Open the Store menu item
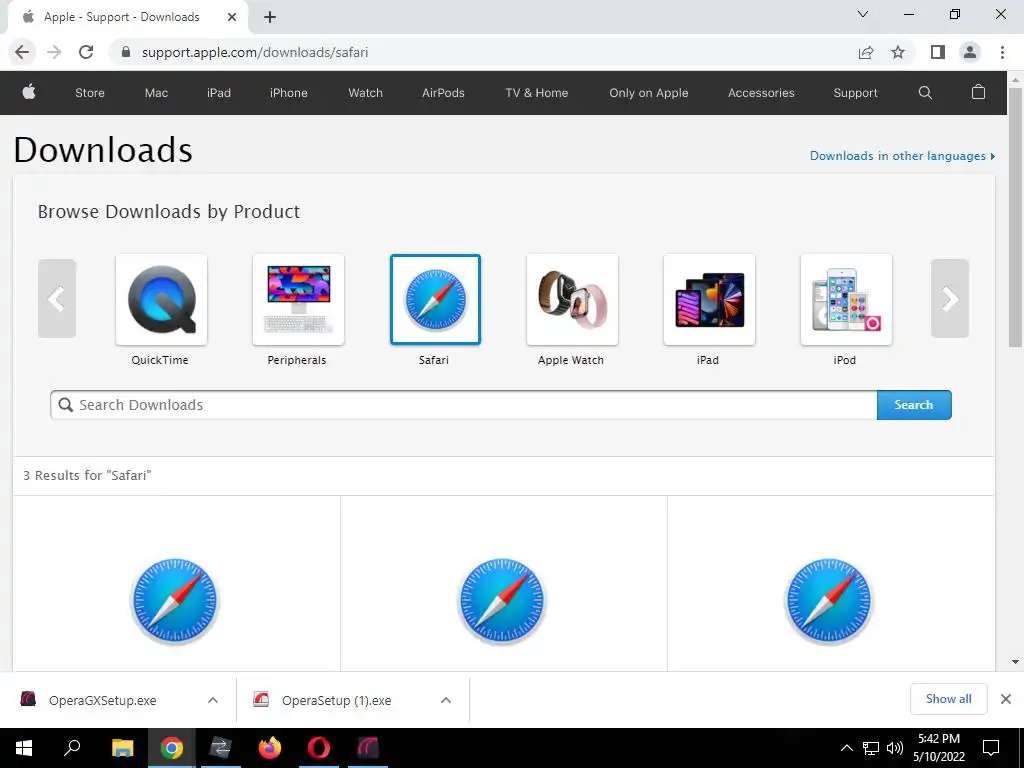The width and height of the screenshot is (1024, 768). [x=89, y=93]
